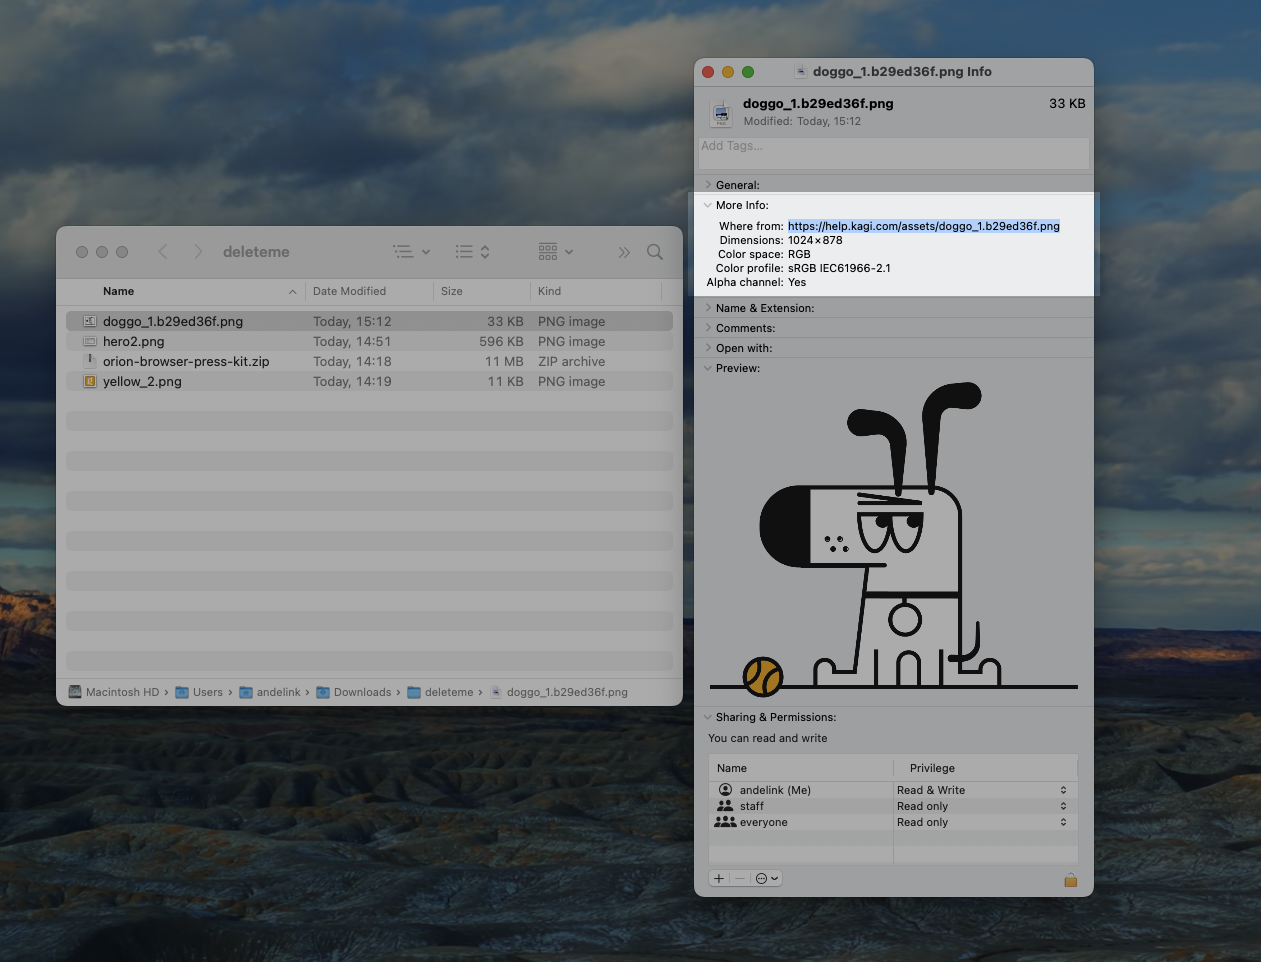Change privilege for everyone group

pyautogui.click(x=982, y=822)
